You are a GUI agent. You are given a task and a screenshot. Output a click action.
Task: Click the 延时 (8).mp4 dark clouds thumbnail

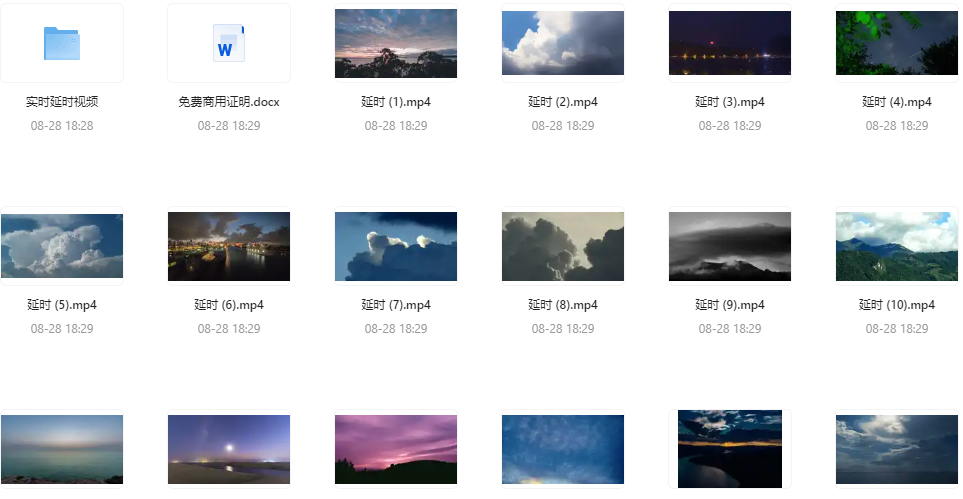coord(563,246)
